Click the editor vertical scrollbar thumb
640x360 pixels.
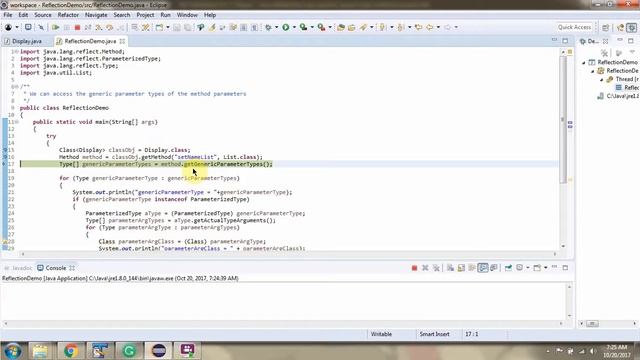pos(563,119)
